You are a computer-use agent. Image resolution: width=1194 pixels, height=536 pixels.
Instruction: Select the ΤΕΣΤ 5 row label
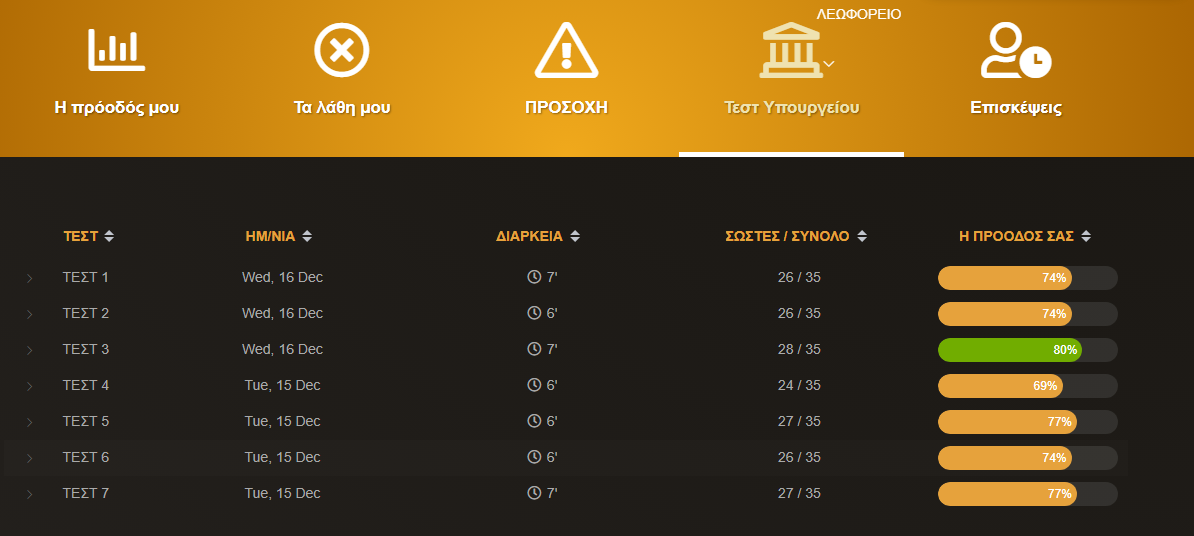click(86, 421)
